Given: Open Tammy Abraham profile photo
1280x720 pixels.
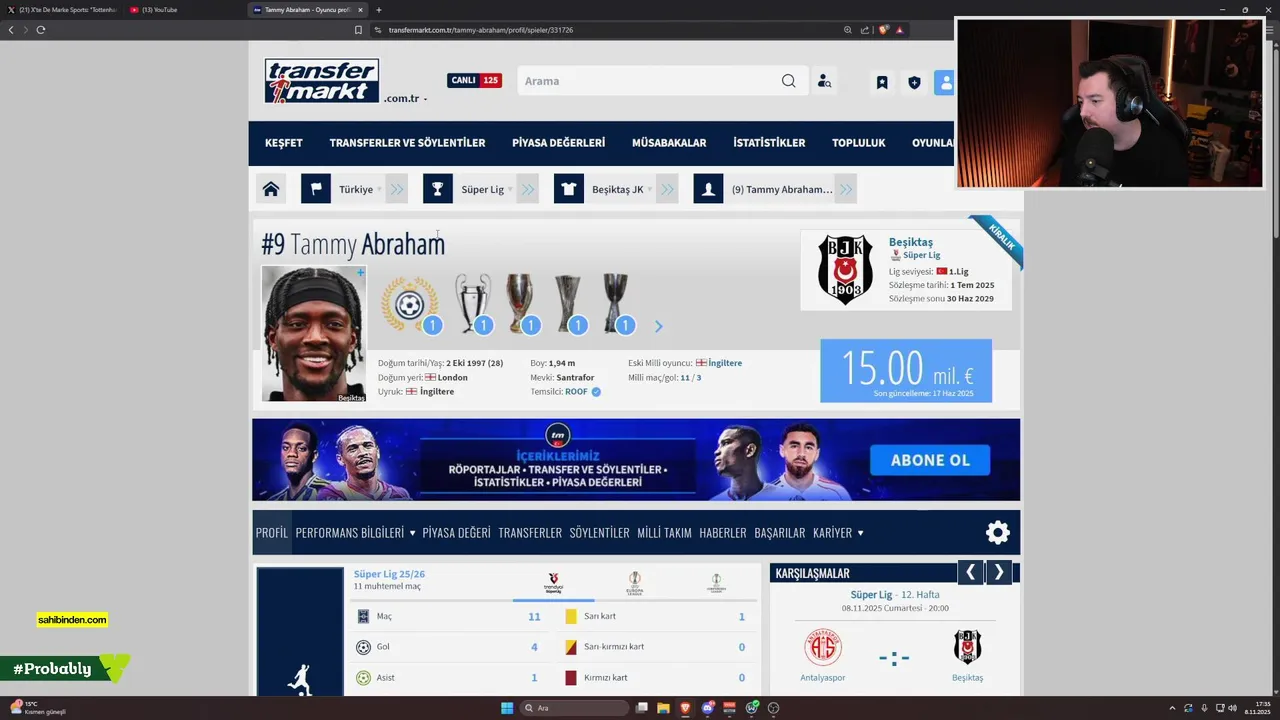Looking at the screenshot, I should (x=314, y=334).
